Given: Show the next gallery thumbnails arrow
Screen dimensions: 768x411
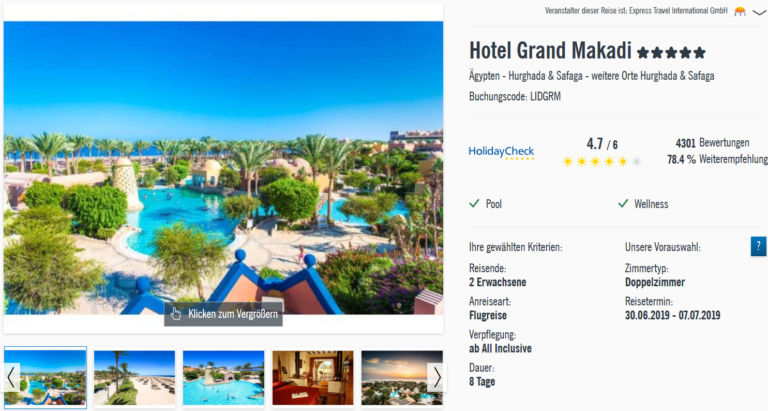Looking at the screenshot, I should click(x=436, y=377).
